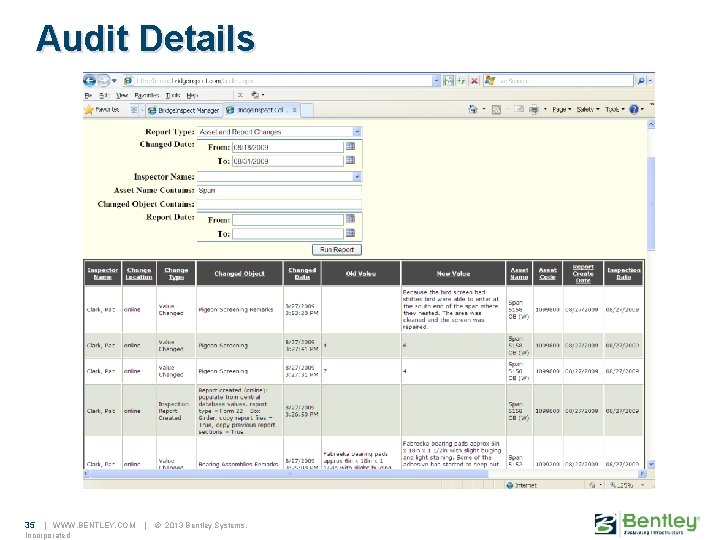Viewport: 720px width, 540px height.
Task: Click the Home icon in command bar
Action: point(472,109)
